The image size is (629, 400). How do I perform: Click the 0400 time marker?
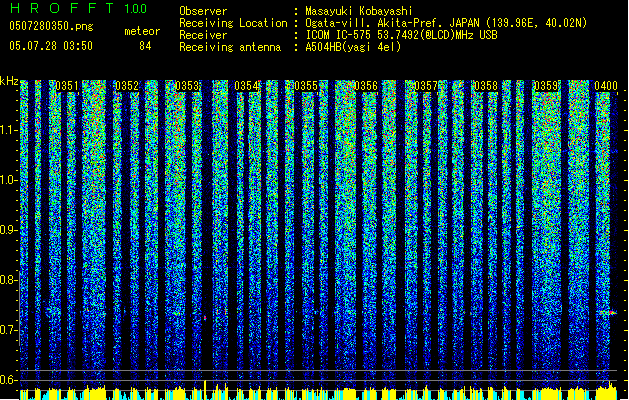tap(606, 86)
